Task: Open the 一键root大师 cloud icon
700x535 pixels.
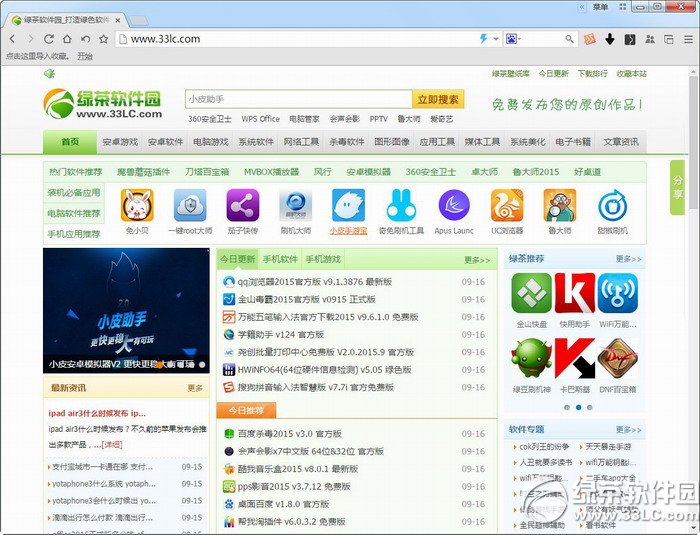Action: pyautogui.click(x=190, y=205)
